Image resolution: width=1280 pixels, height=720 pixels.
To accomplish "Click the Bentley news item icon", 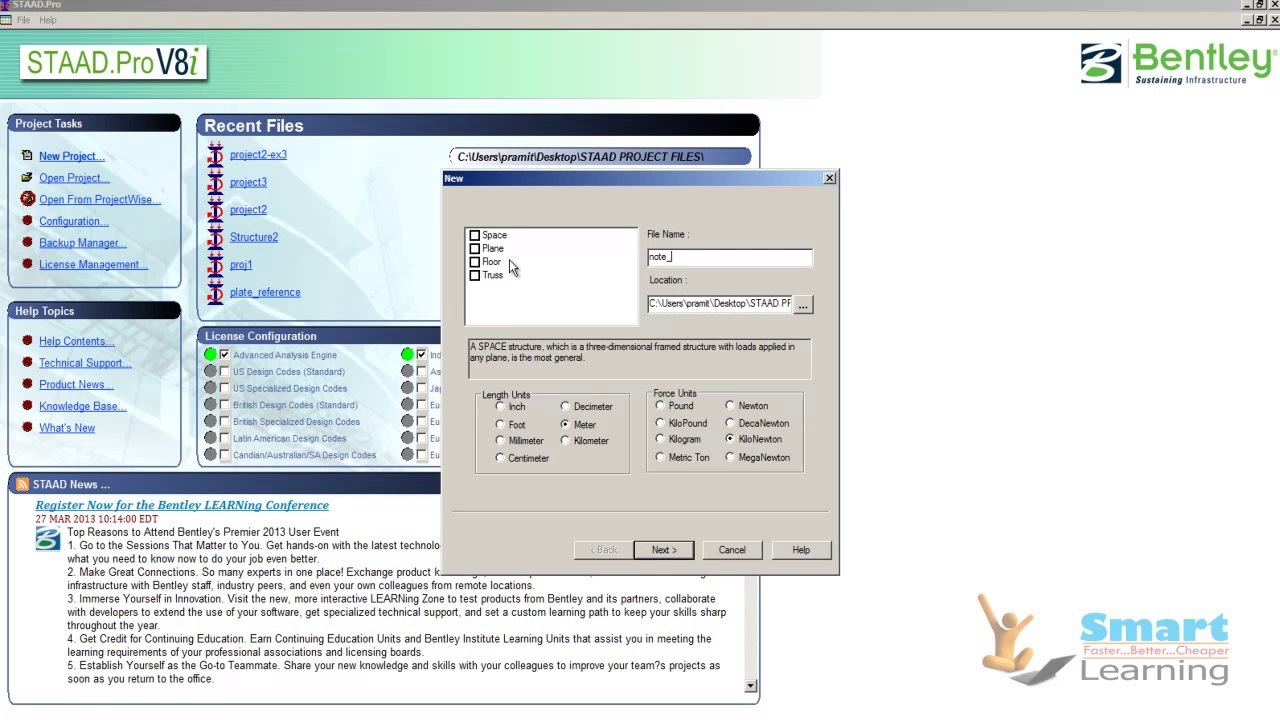I will [x=48, y=539].
